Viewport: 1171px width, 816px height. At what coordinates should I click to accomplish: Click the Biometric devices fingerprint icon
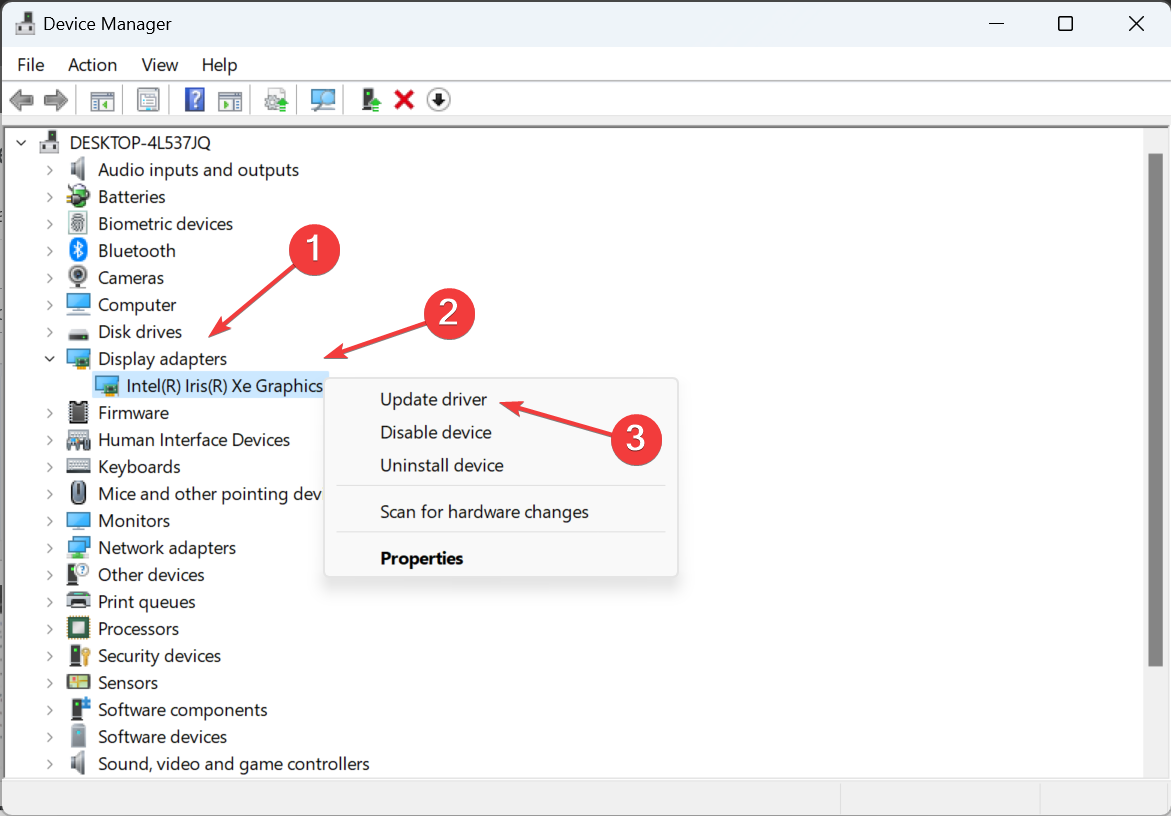[78, 223]
